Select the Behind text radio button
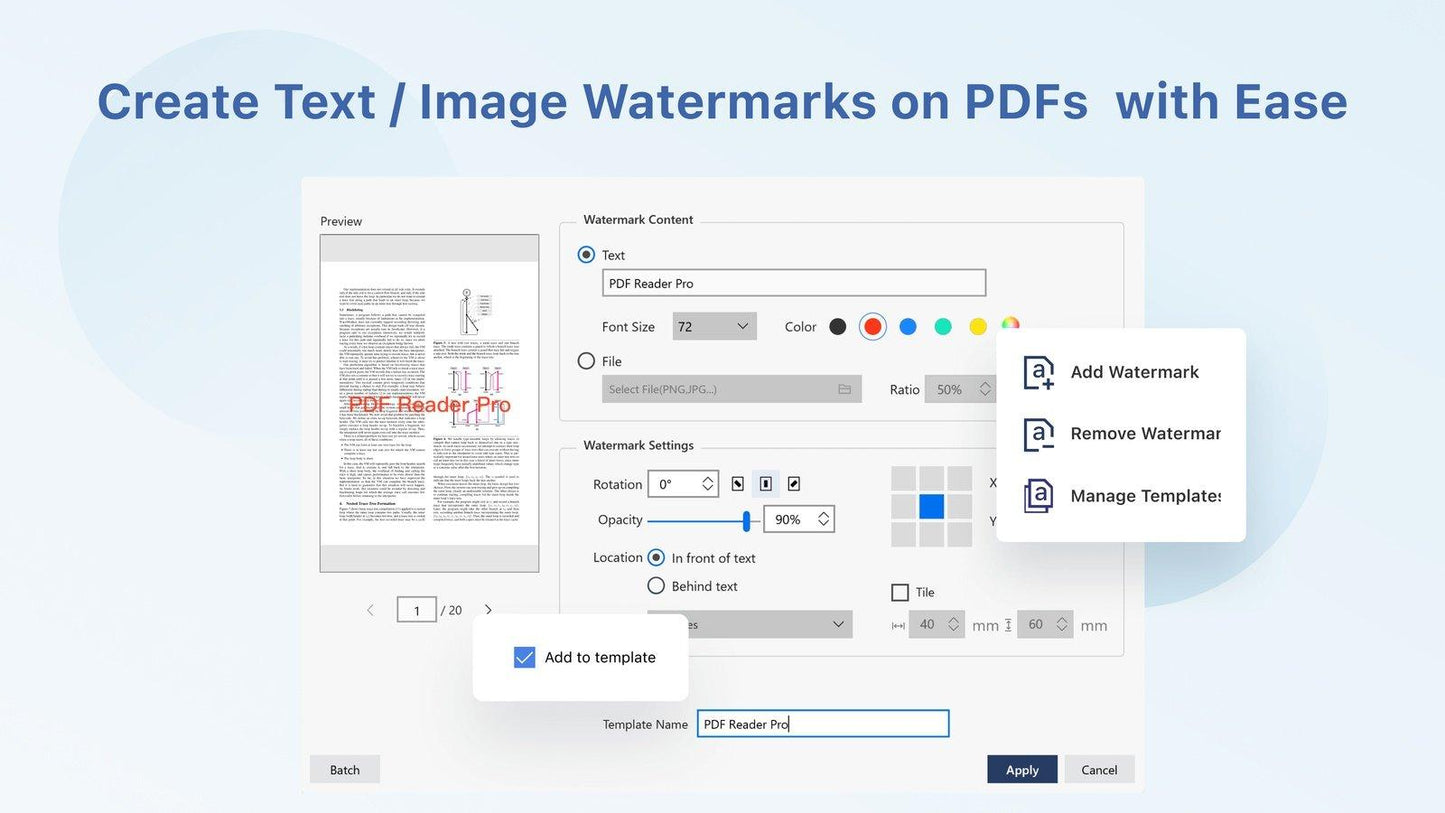Image resolution: width=1445 pixels, height=813 pixels. [x=656, y=586]
